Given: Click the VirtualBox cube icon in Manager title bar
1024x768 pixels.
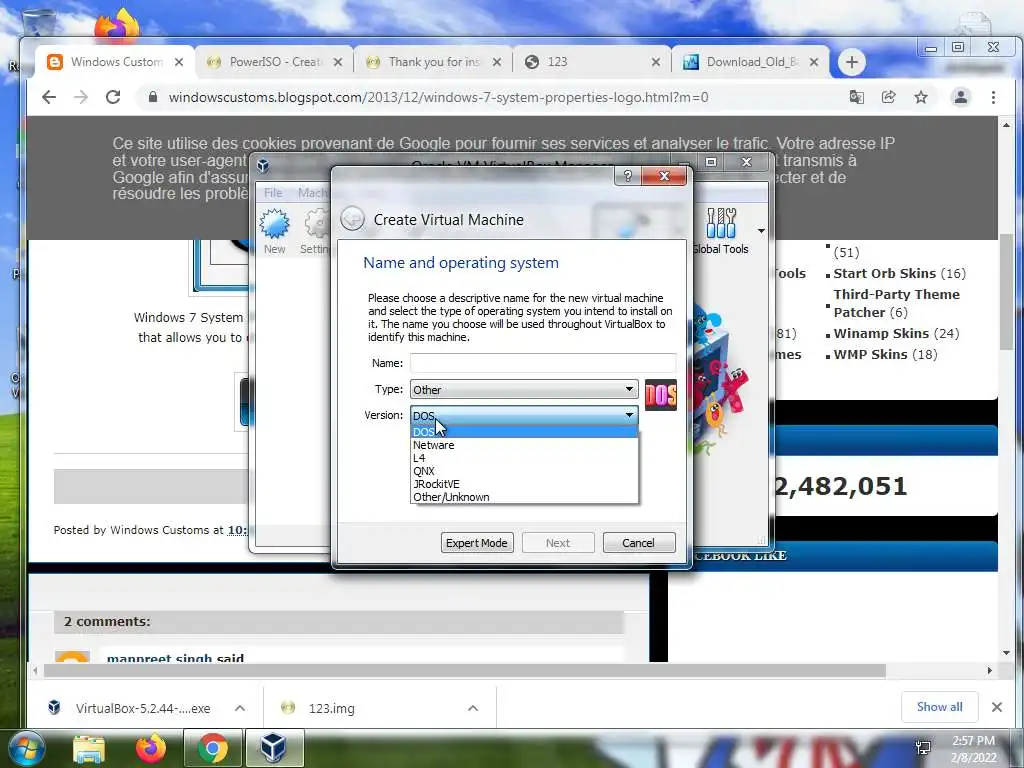Looking at the screenshot, I should [263, 166].
